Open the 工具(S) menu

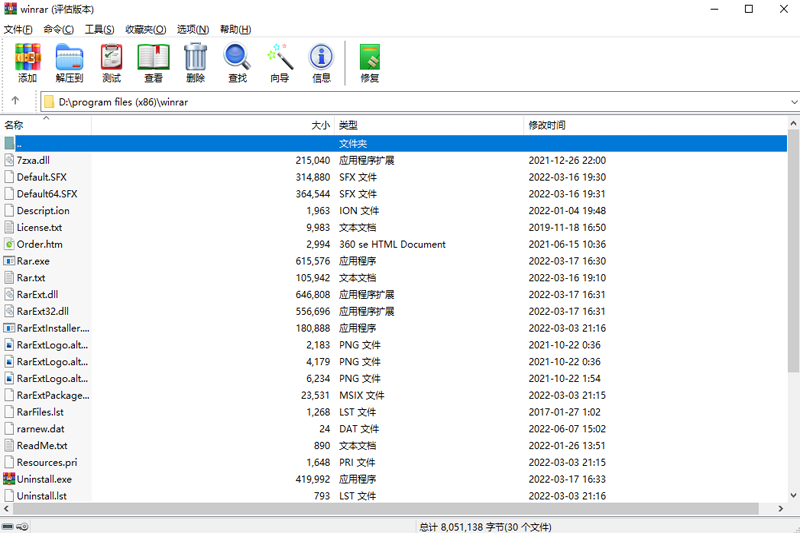pos(99,30)
